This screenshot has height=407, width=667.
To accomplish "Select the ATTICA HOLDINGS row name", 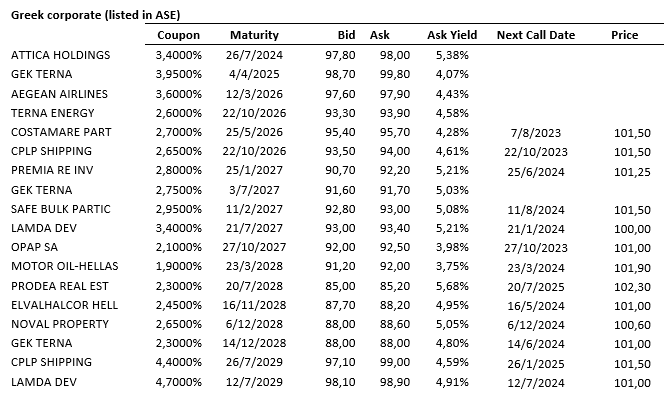I will [x=60, y=55].
